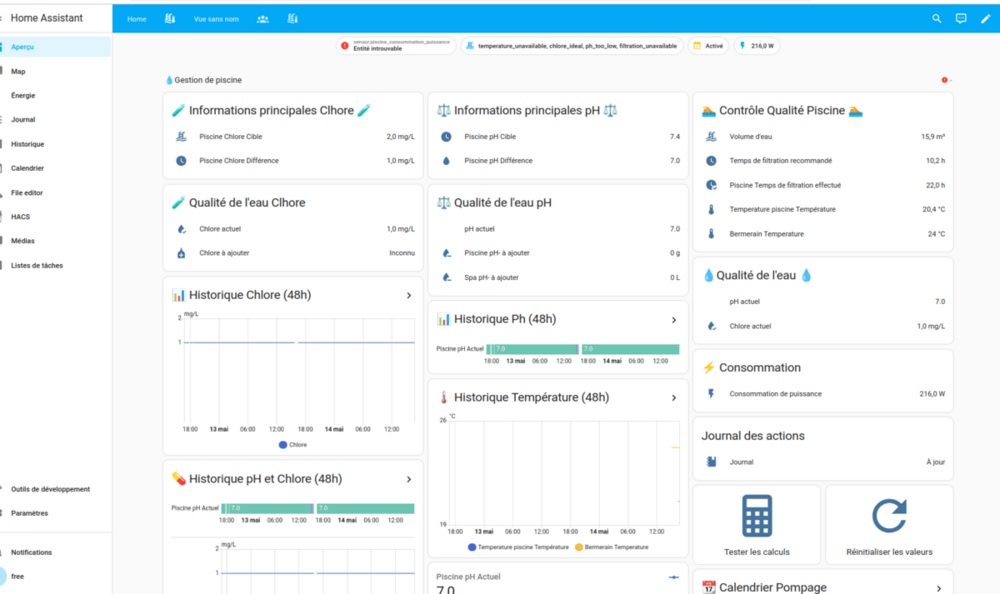Screen dimensions: 1000x594
Task: Open the pool icon tab after Home
Action: tap(170, 19)
